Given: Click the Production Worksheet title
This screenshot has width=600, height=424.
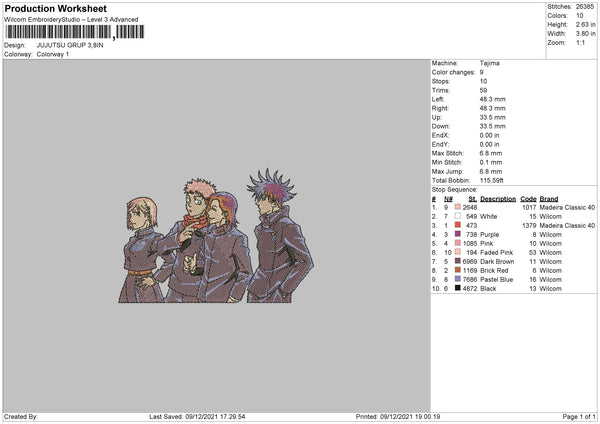Looking at the screenshot, I should (55, 8).
